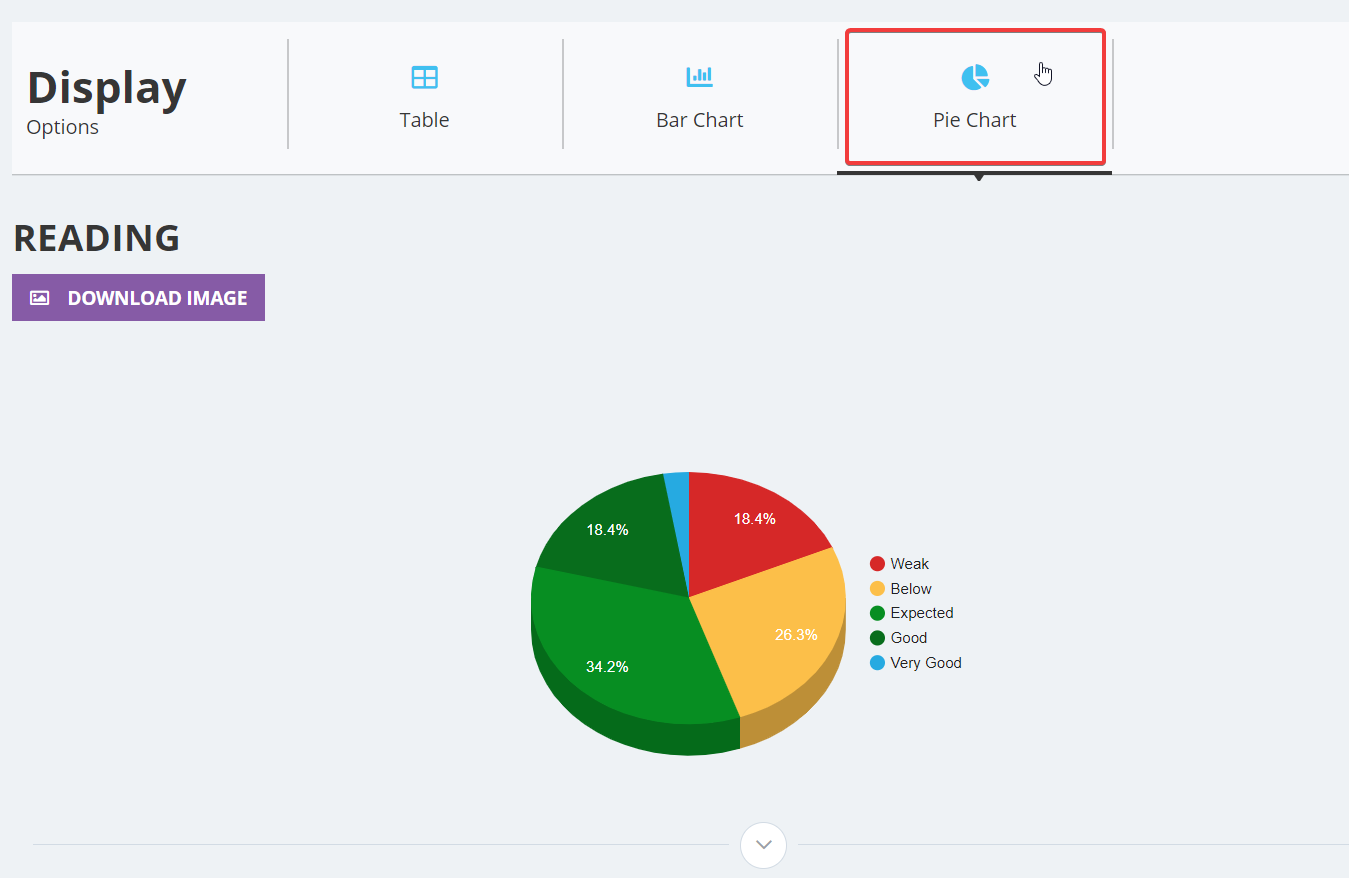The image size is (1349, 878).
Task: Toggle the Weak legend label
Action: (910, 564)
